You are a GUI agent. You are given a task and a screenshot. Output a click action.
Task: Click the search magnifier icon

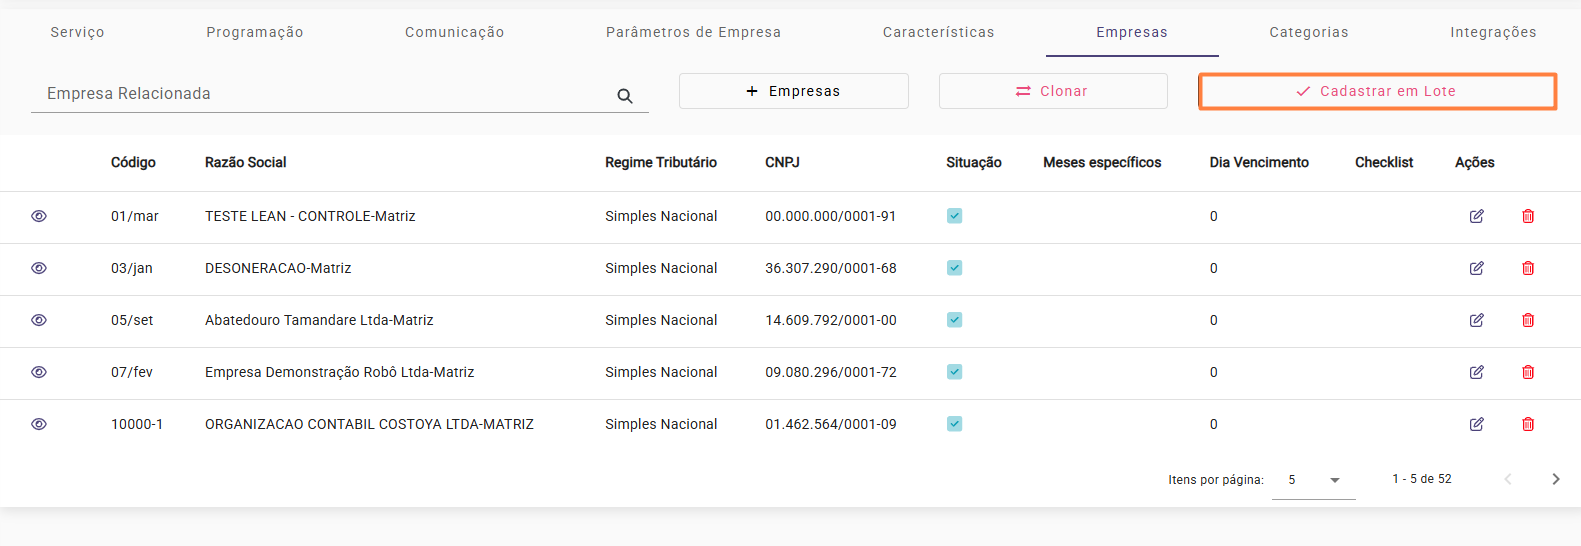coord(625,96)
